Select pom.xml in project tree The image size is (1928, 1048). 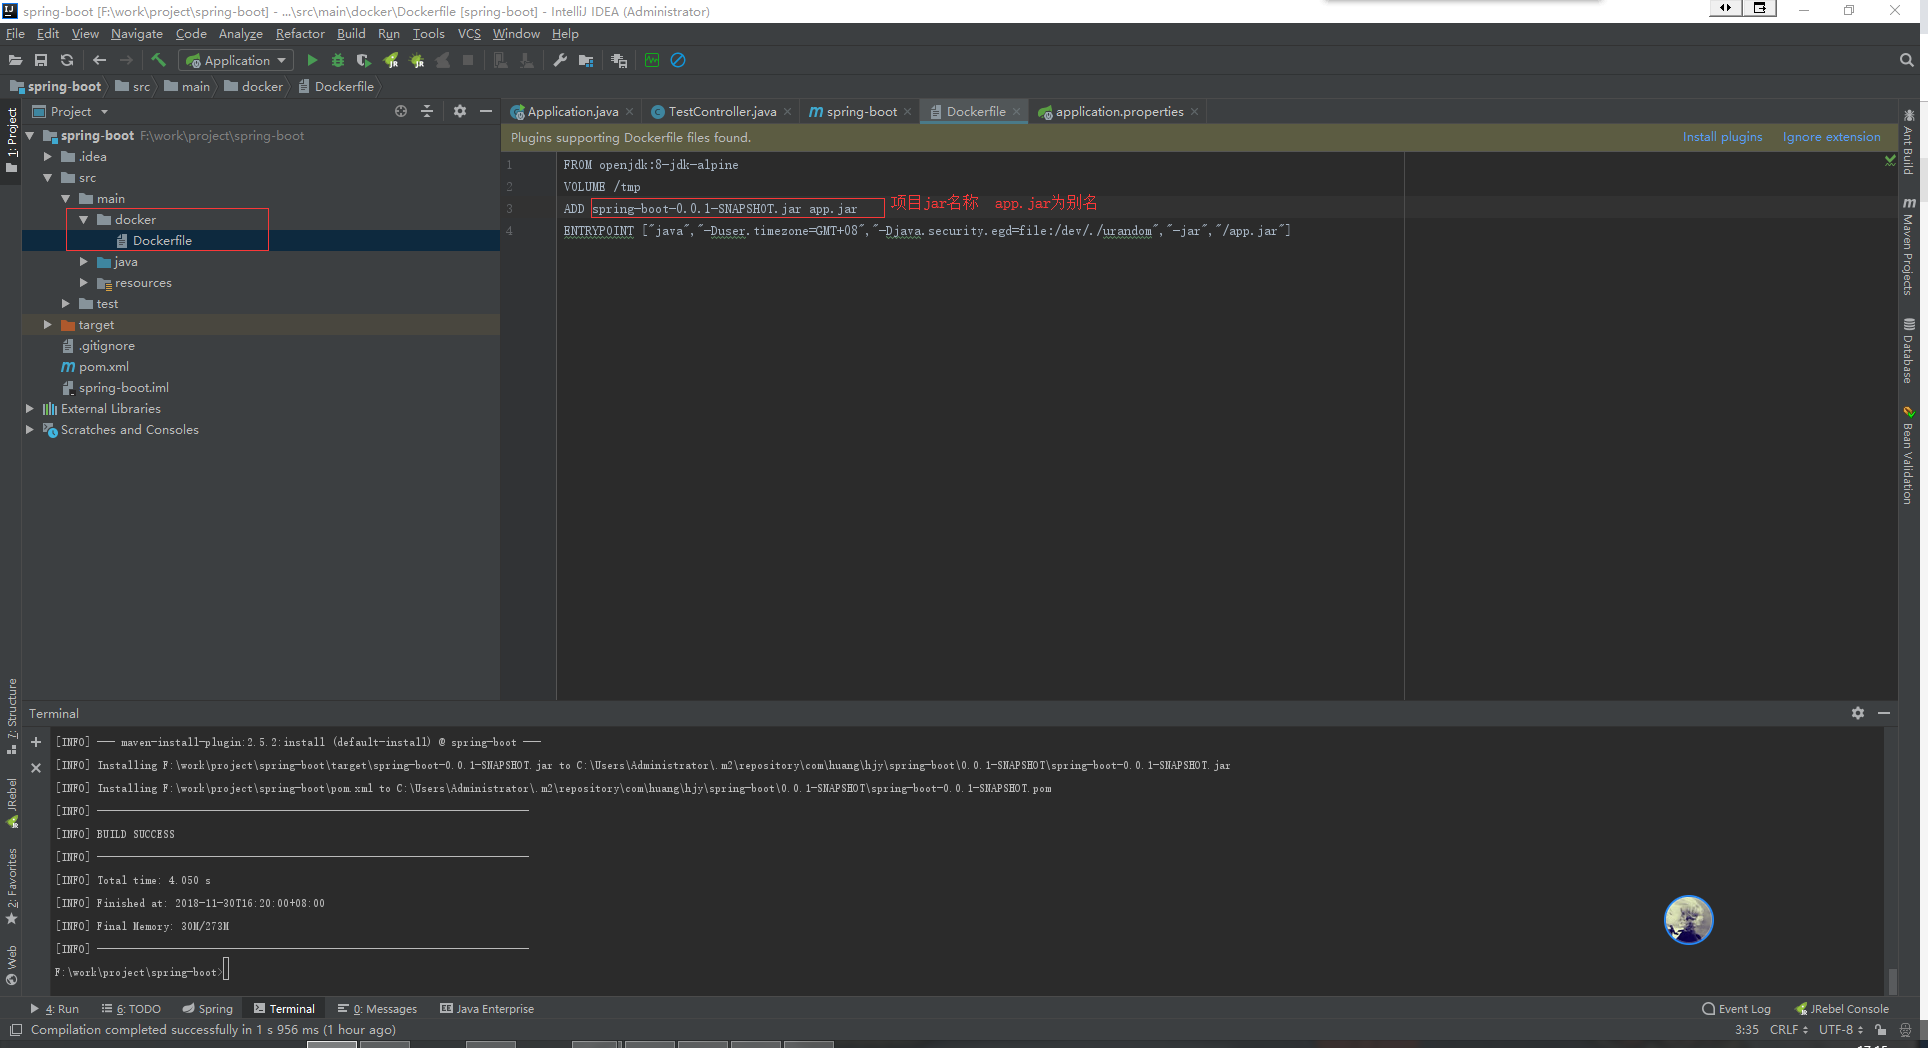pyautogui.click(x=103, y=367)
